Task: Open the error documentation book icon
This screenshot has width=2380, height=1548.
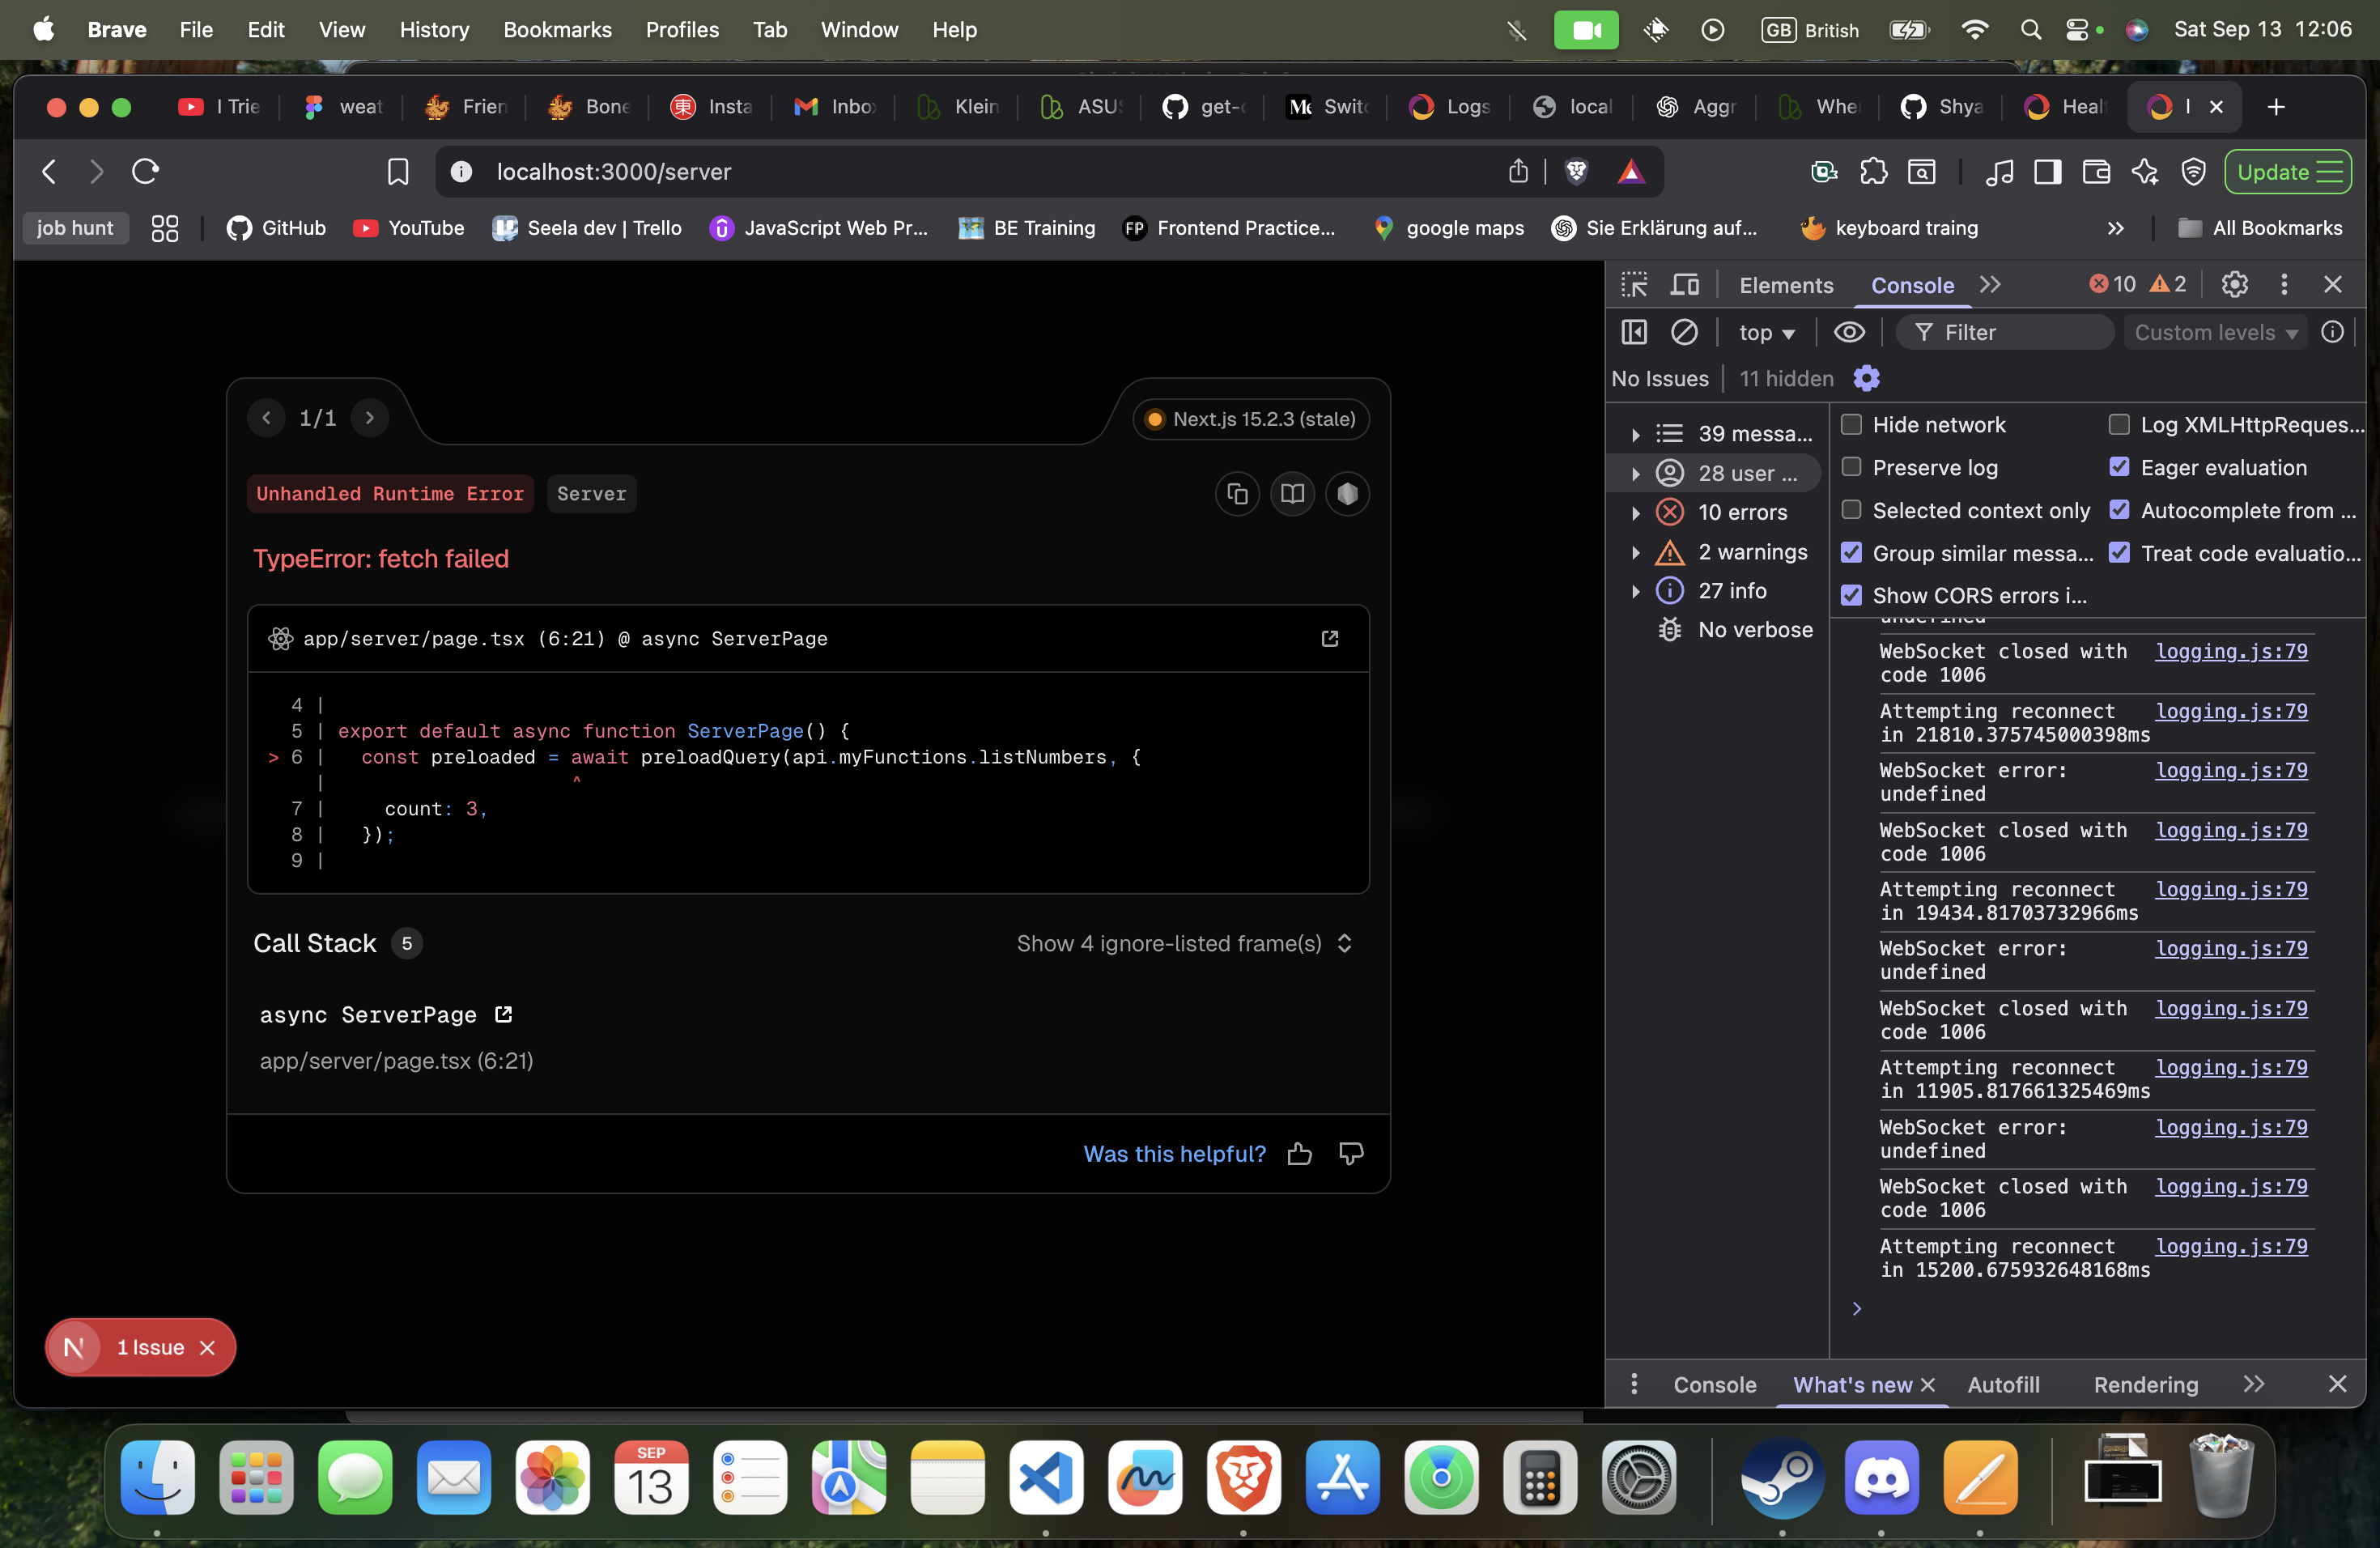Action: (x=1292, y=494)
